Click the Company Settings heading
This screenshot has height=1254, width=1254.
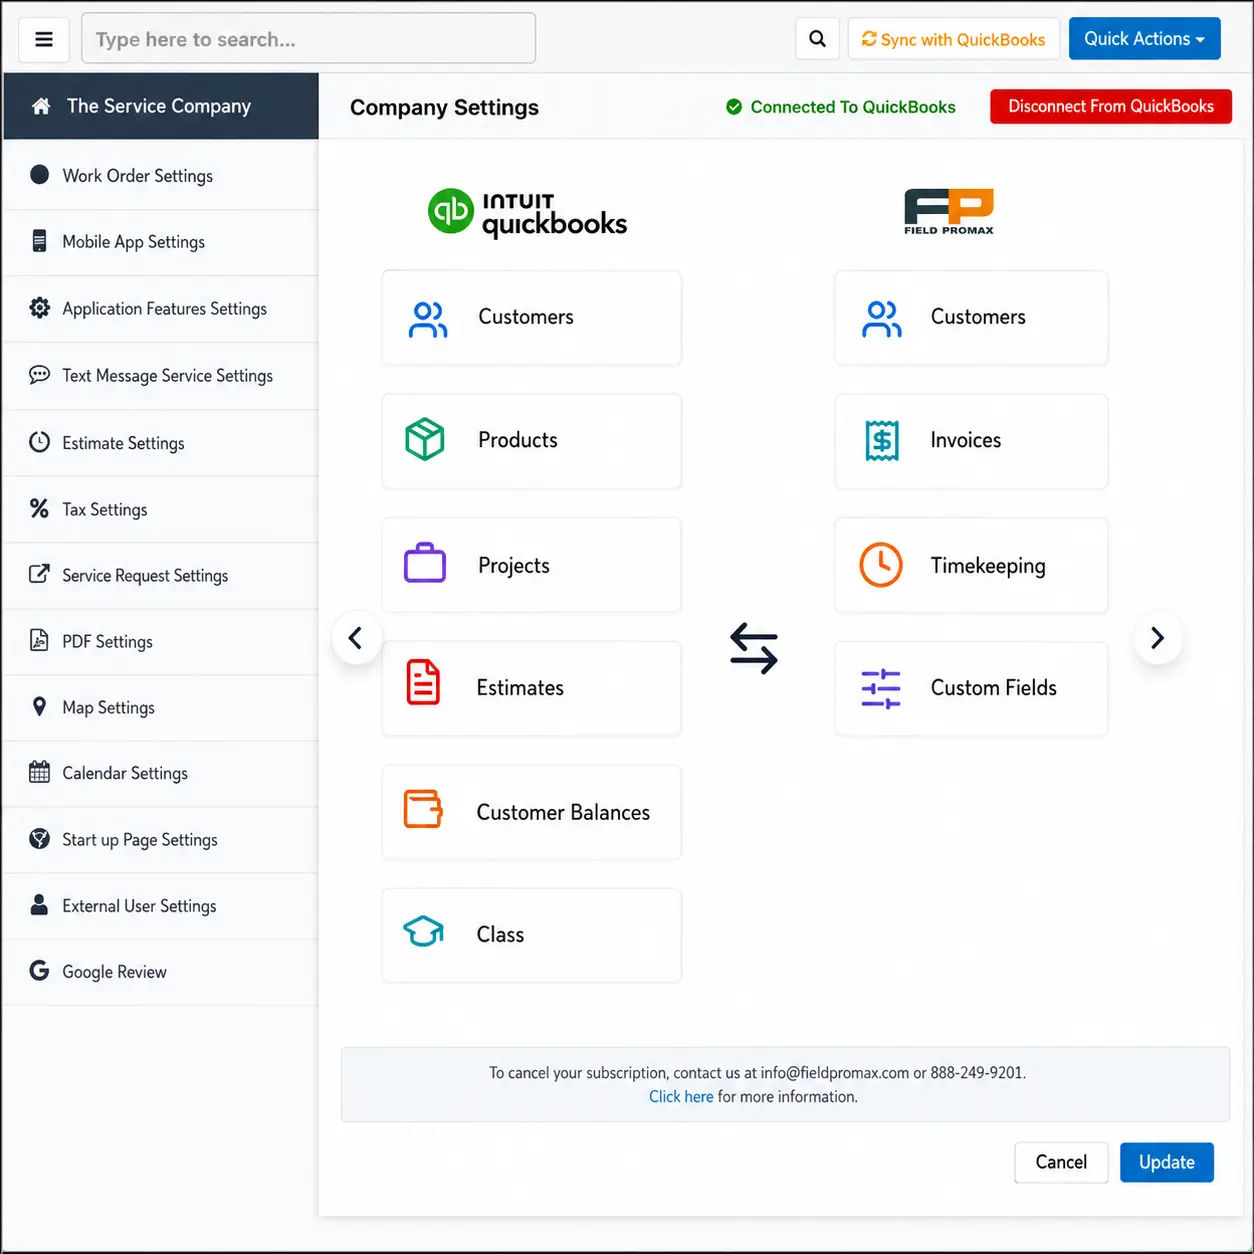click(x=444, y=107)
